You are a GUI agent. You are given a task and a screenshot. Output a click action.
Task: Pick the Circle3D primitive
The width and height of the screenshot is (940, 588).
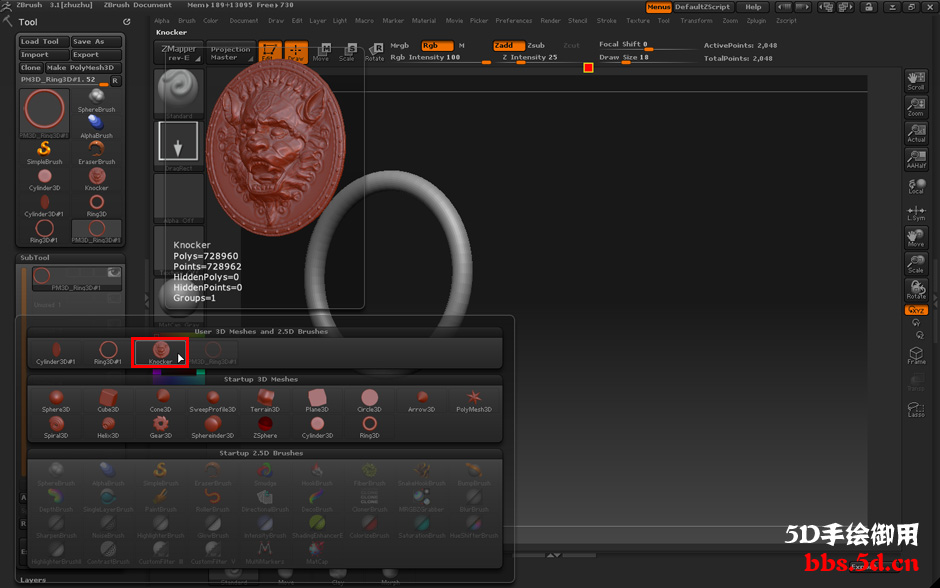click(x=369, y=400)
